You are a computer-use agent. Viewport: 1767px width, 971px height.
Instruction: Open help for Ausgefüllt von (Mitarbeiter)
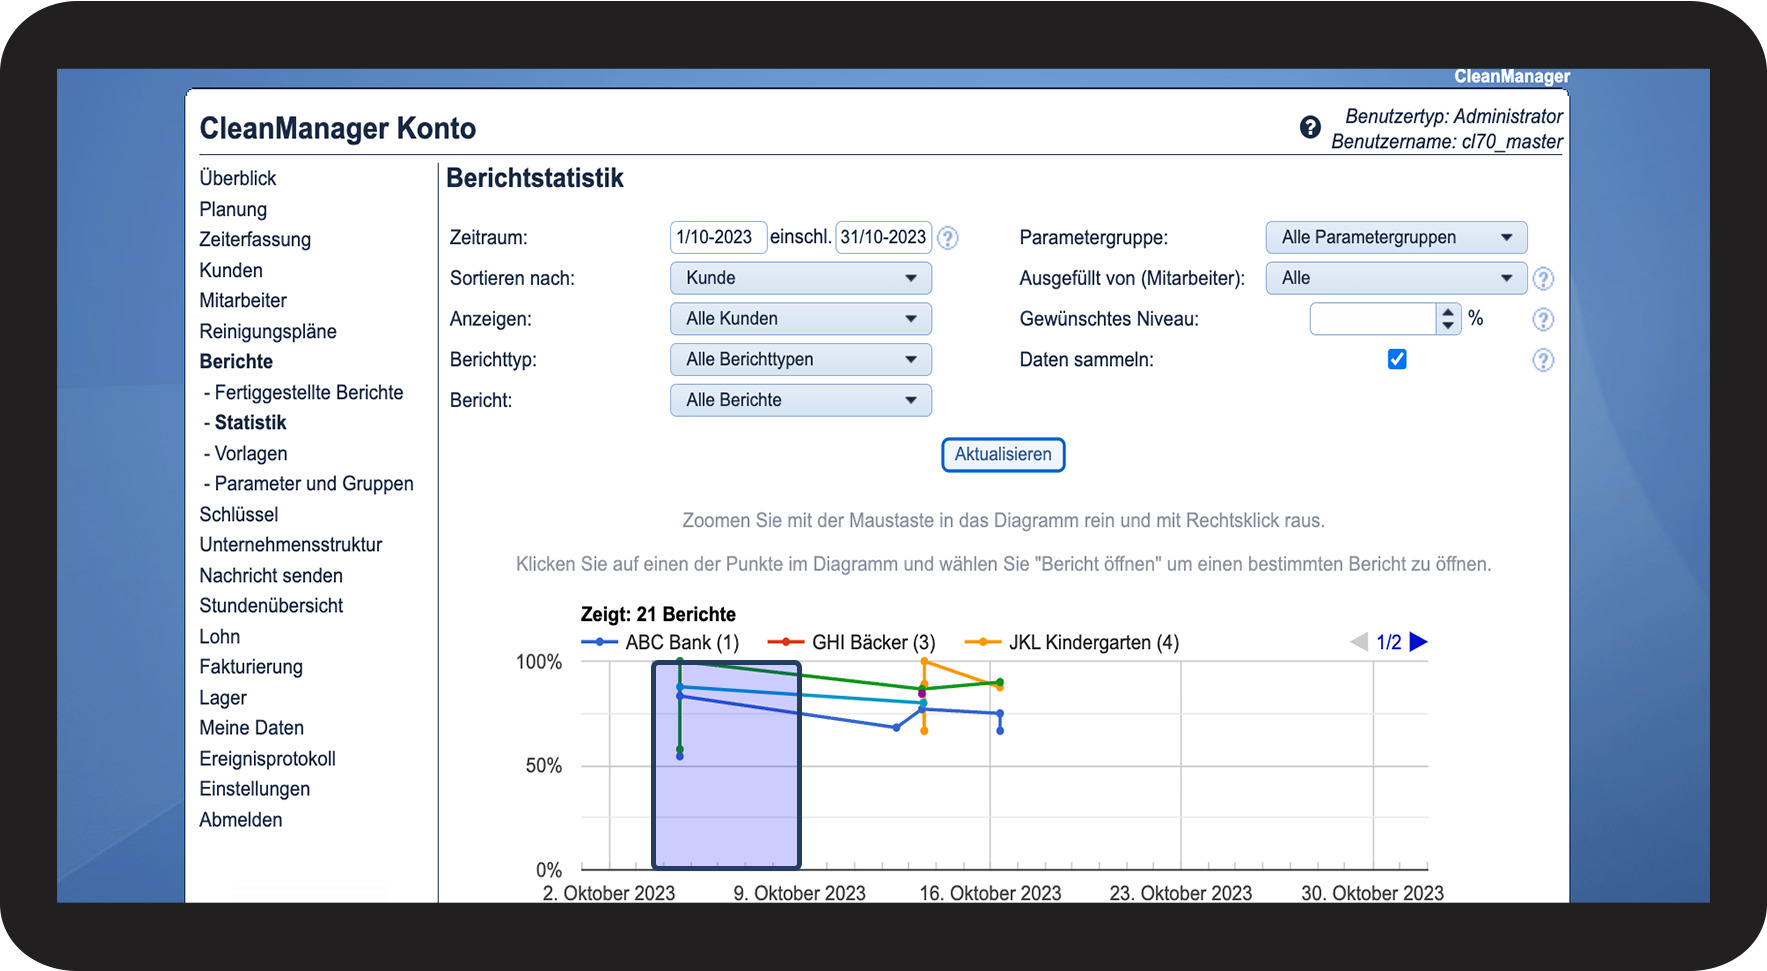1543,279
